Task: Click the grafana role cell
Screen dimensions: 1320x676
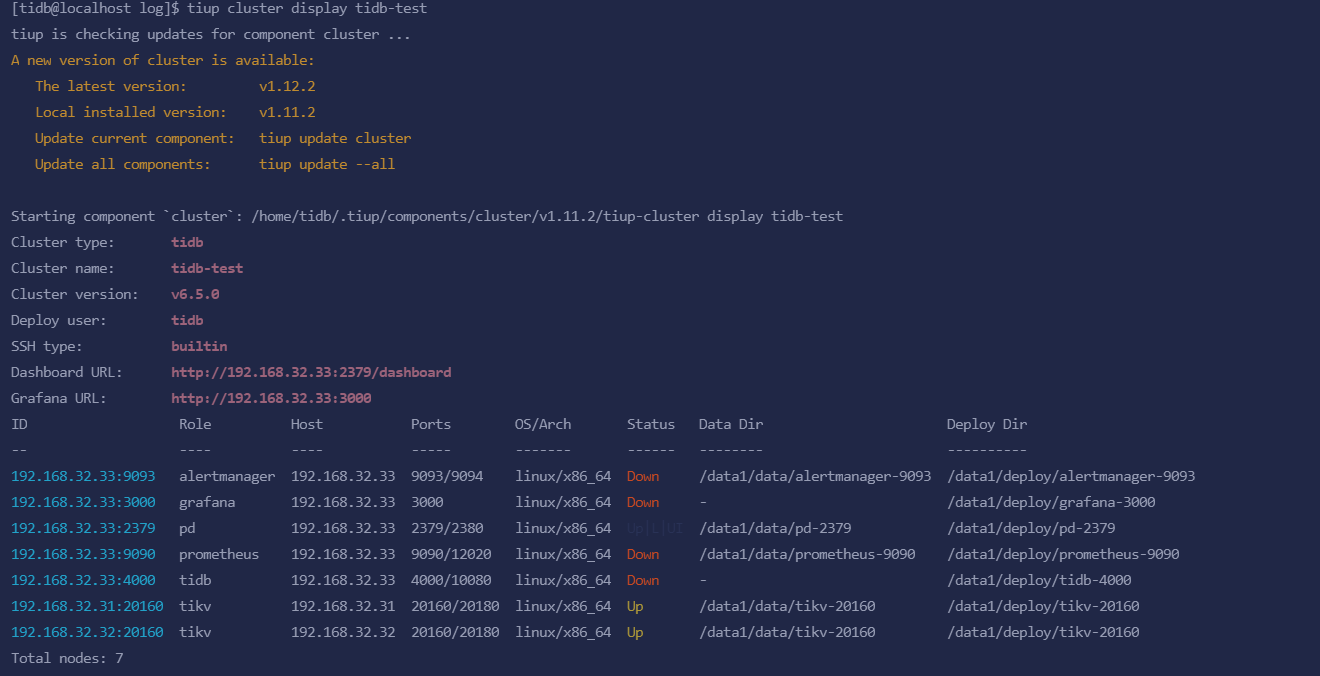Action: 207,502
